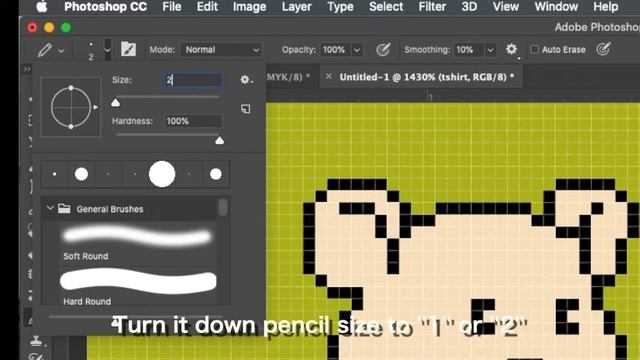Switch to the CMYK/8 document tab

pyautogui.click(x=289, y=77)
